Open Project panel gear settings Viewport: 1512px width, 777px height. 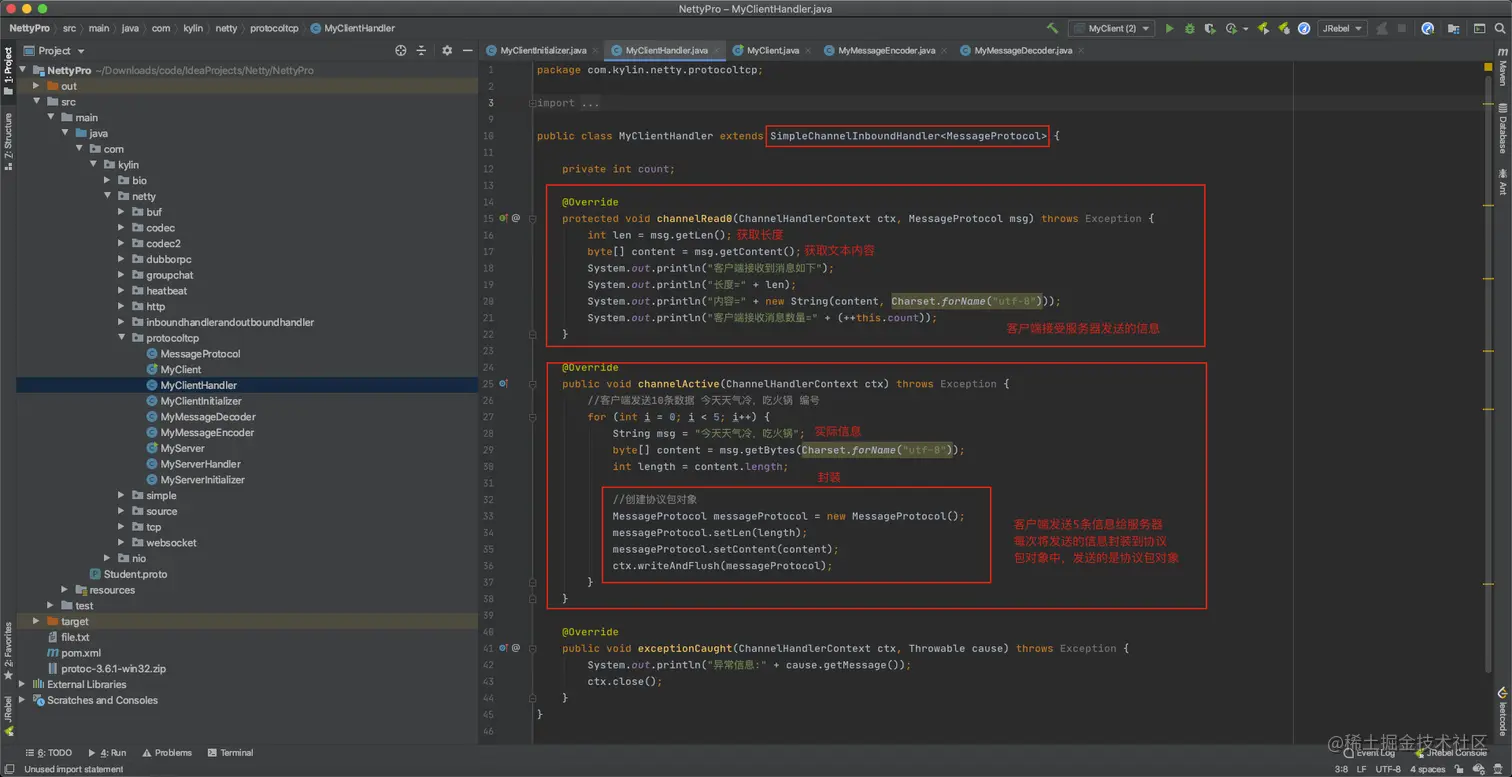tap(447, 51)
